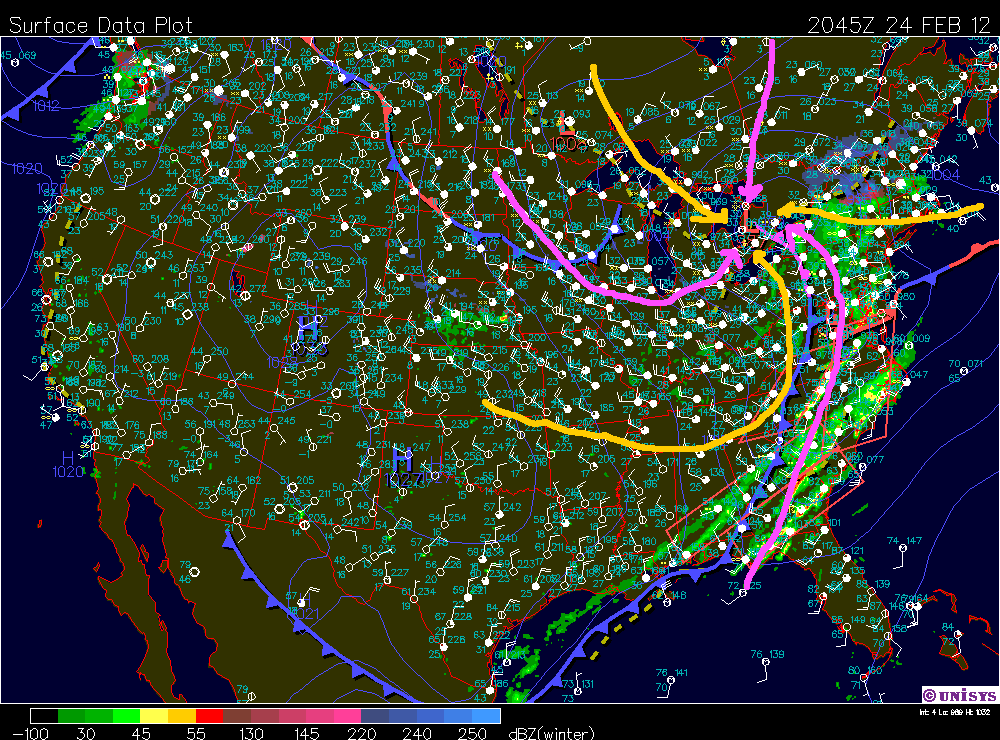
Task: Select the black legend swatch above -100
Action: [44, 716]
